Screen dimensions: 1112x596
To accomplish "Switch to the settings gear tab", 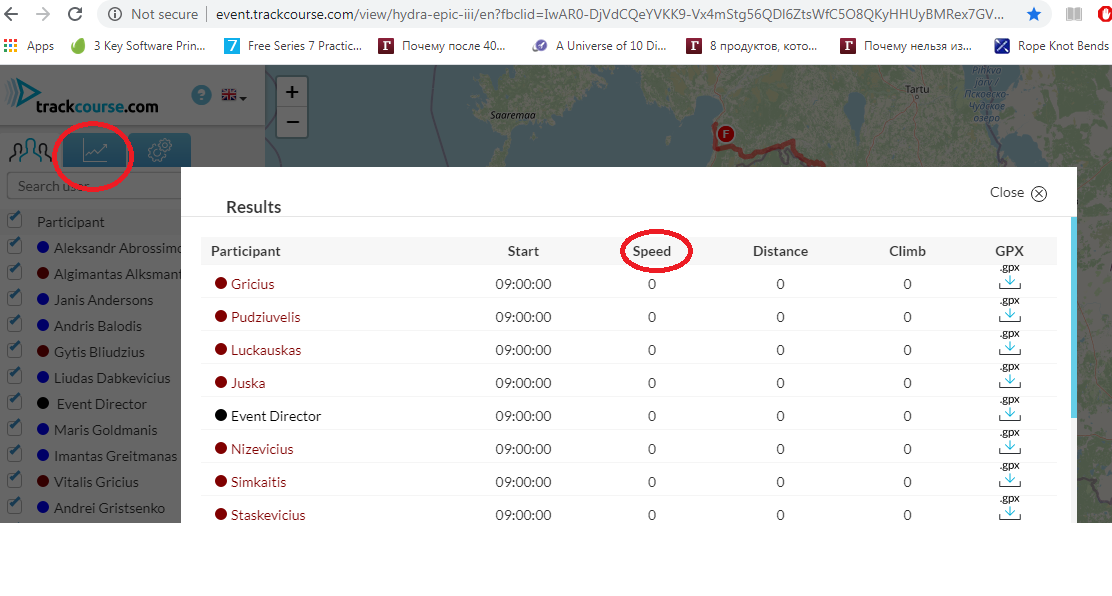I will (x=160, y=150).
